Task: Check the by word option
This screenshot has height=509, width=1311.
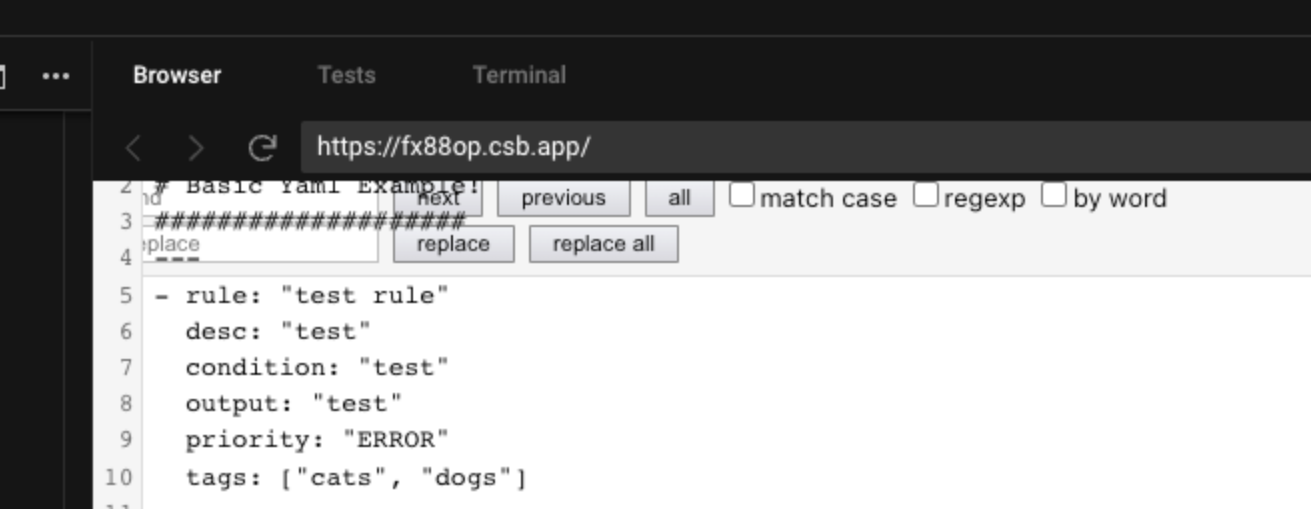Action: coord(1054,196)
